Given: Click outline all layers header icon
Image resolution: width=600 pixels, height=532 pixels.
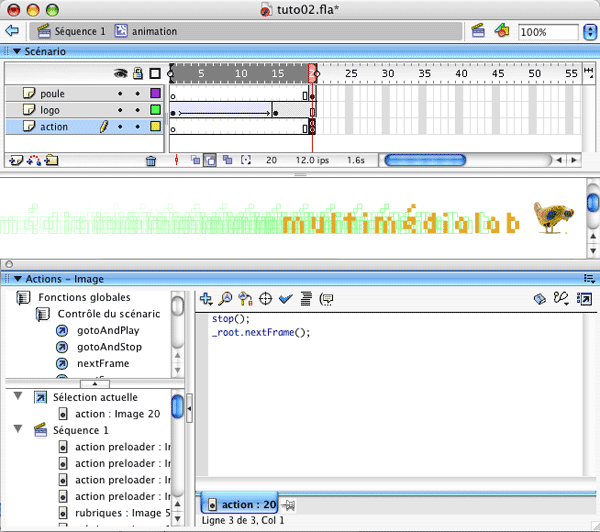Looking at the screenshot, I should 155,73.
